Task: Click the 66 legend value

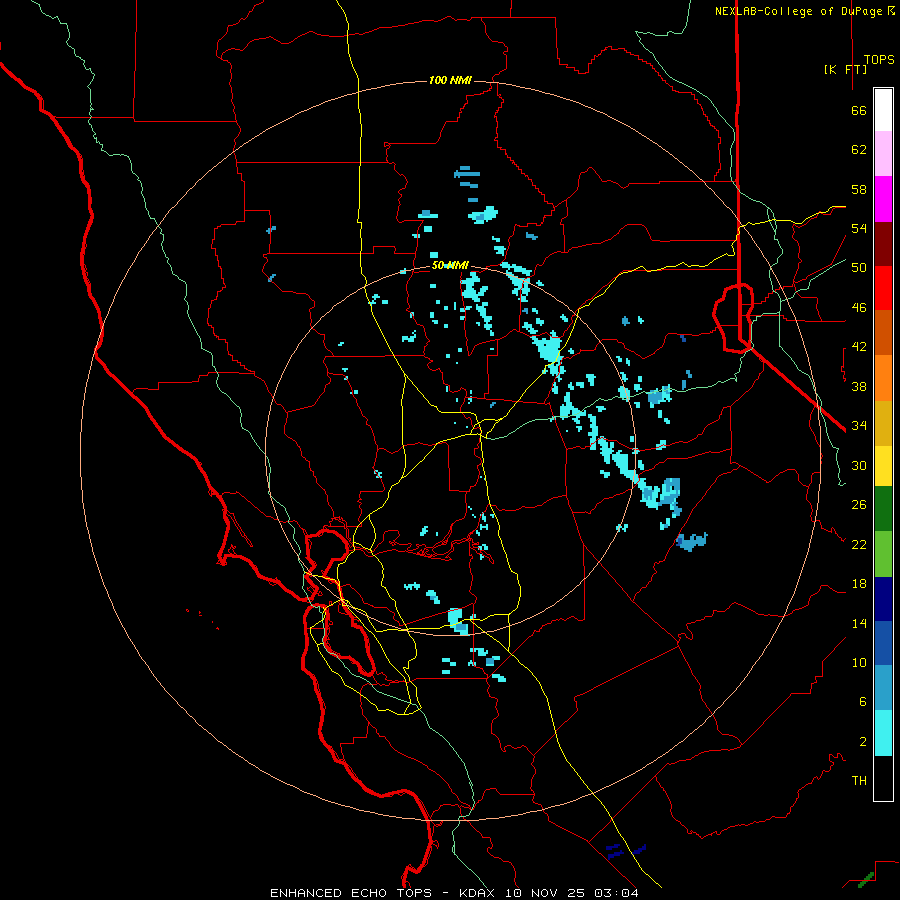Action: coord(859,111)
